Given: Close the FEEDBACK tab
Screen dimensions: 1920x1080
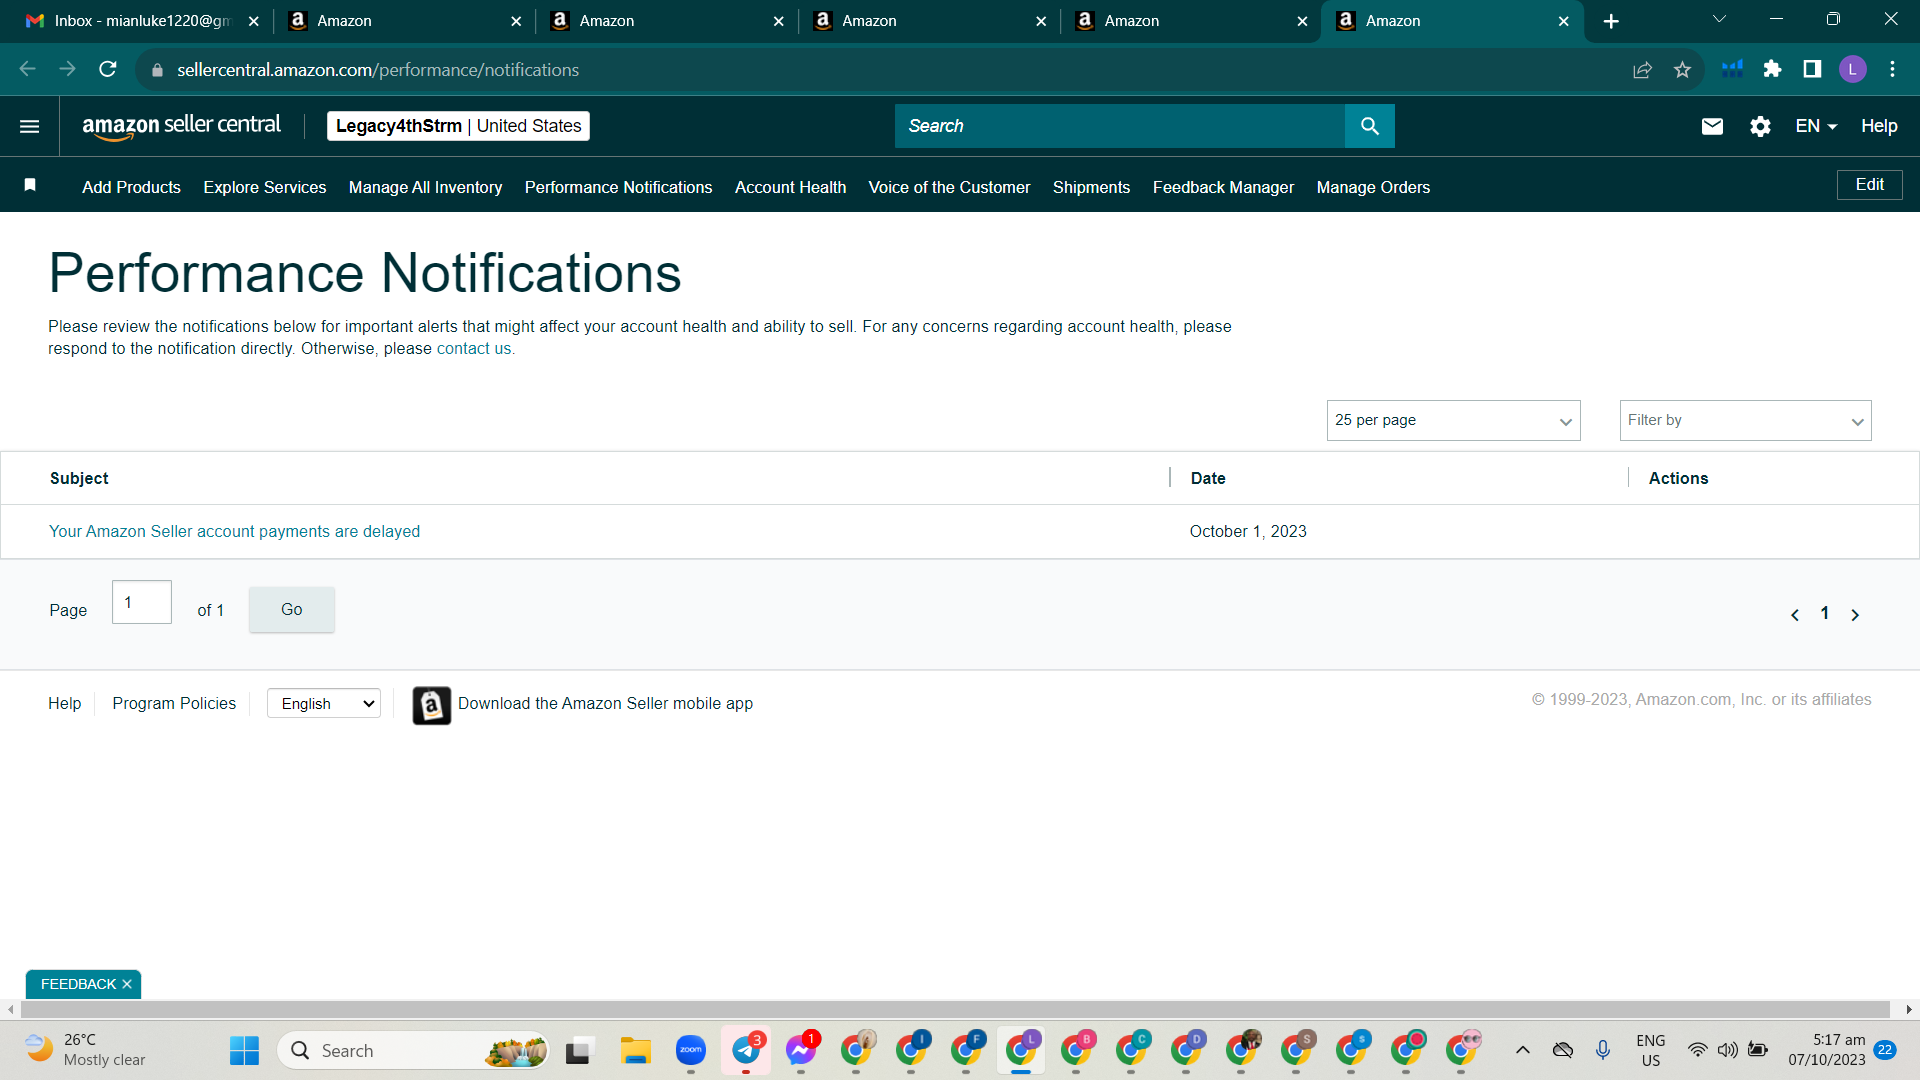Looking at the screenshot, I should click(x=127, y=985).
